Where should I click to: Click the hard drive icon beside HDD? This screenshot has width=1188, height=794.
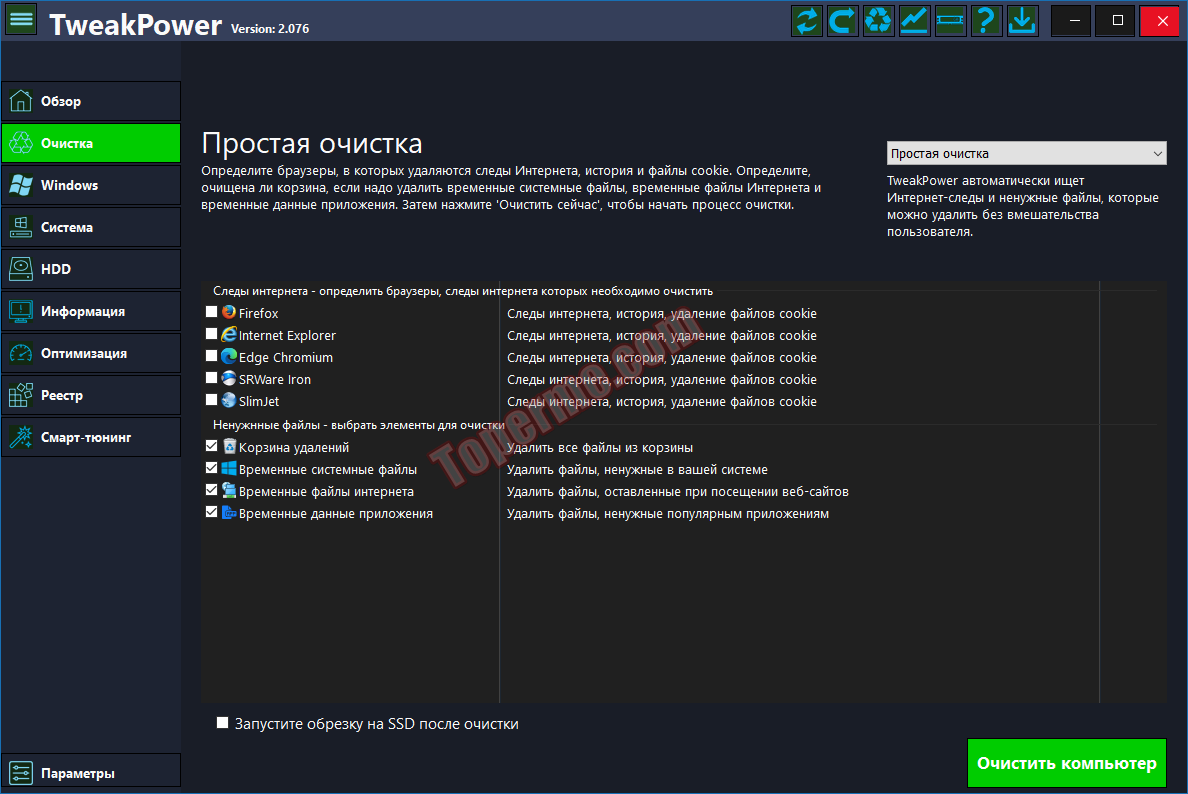pyautogui.click(x=21, y=269)
